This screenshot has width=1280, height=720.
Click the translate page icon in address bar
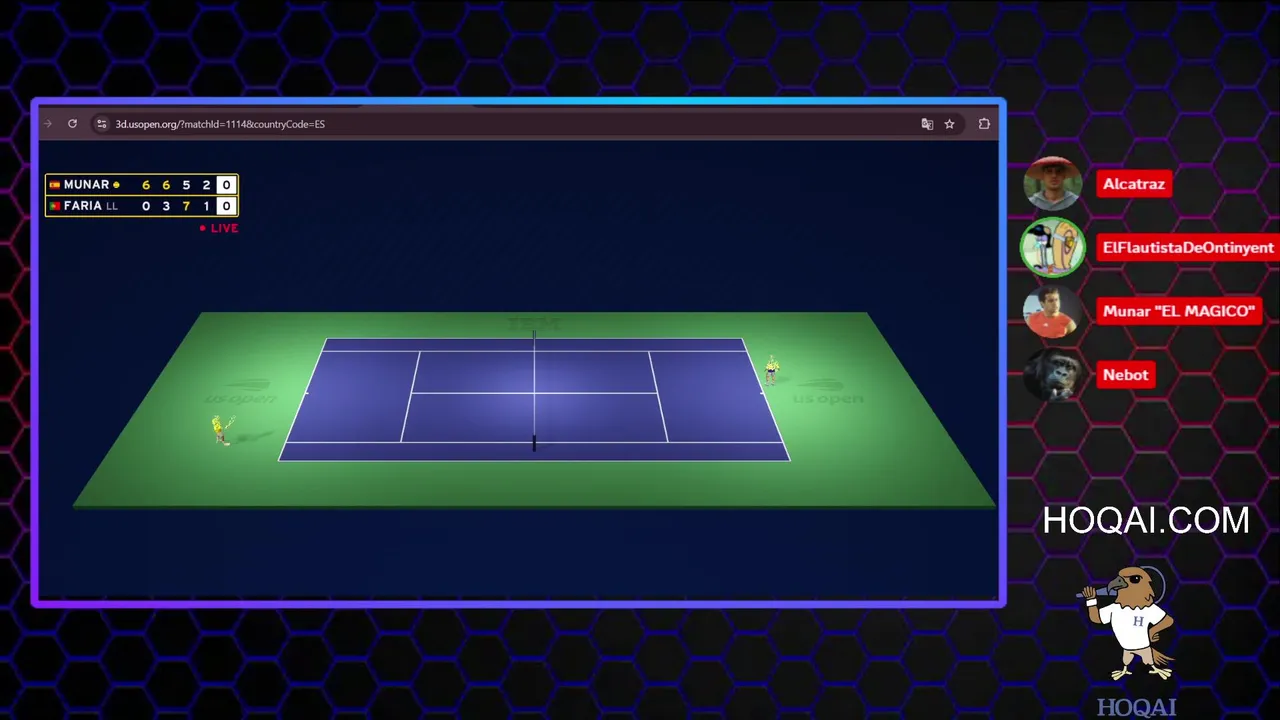927,124
